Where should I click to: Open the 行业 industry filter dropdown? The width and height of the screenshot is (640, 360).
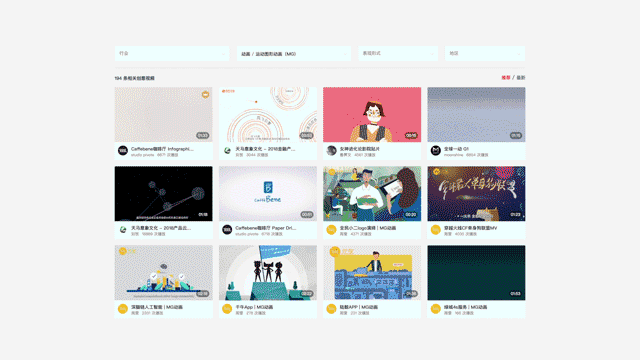172,53
